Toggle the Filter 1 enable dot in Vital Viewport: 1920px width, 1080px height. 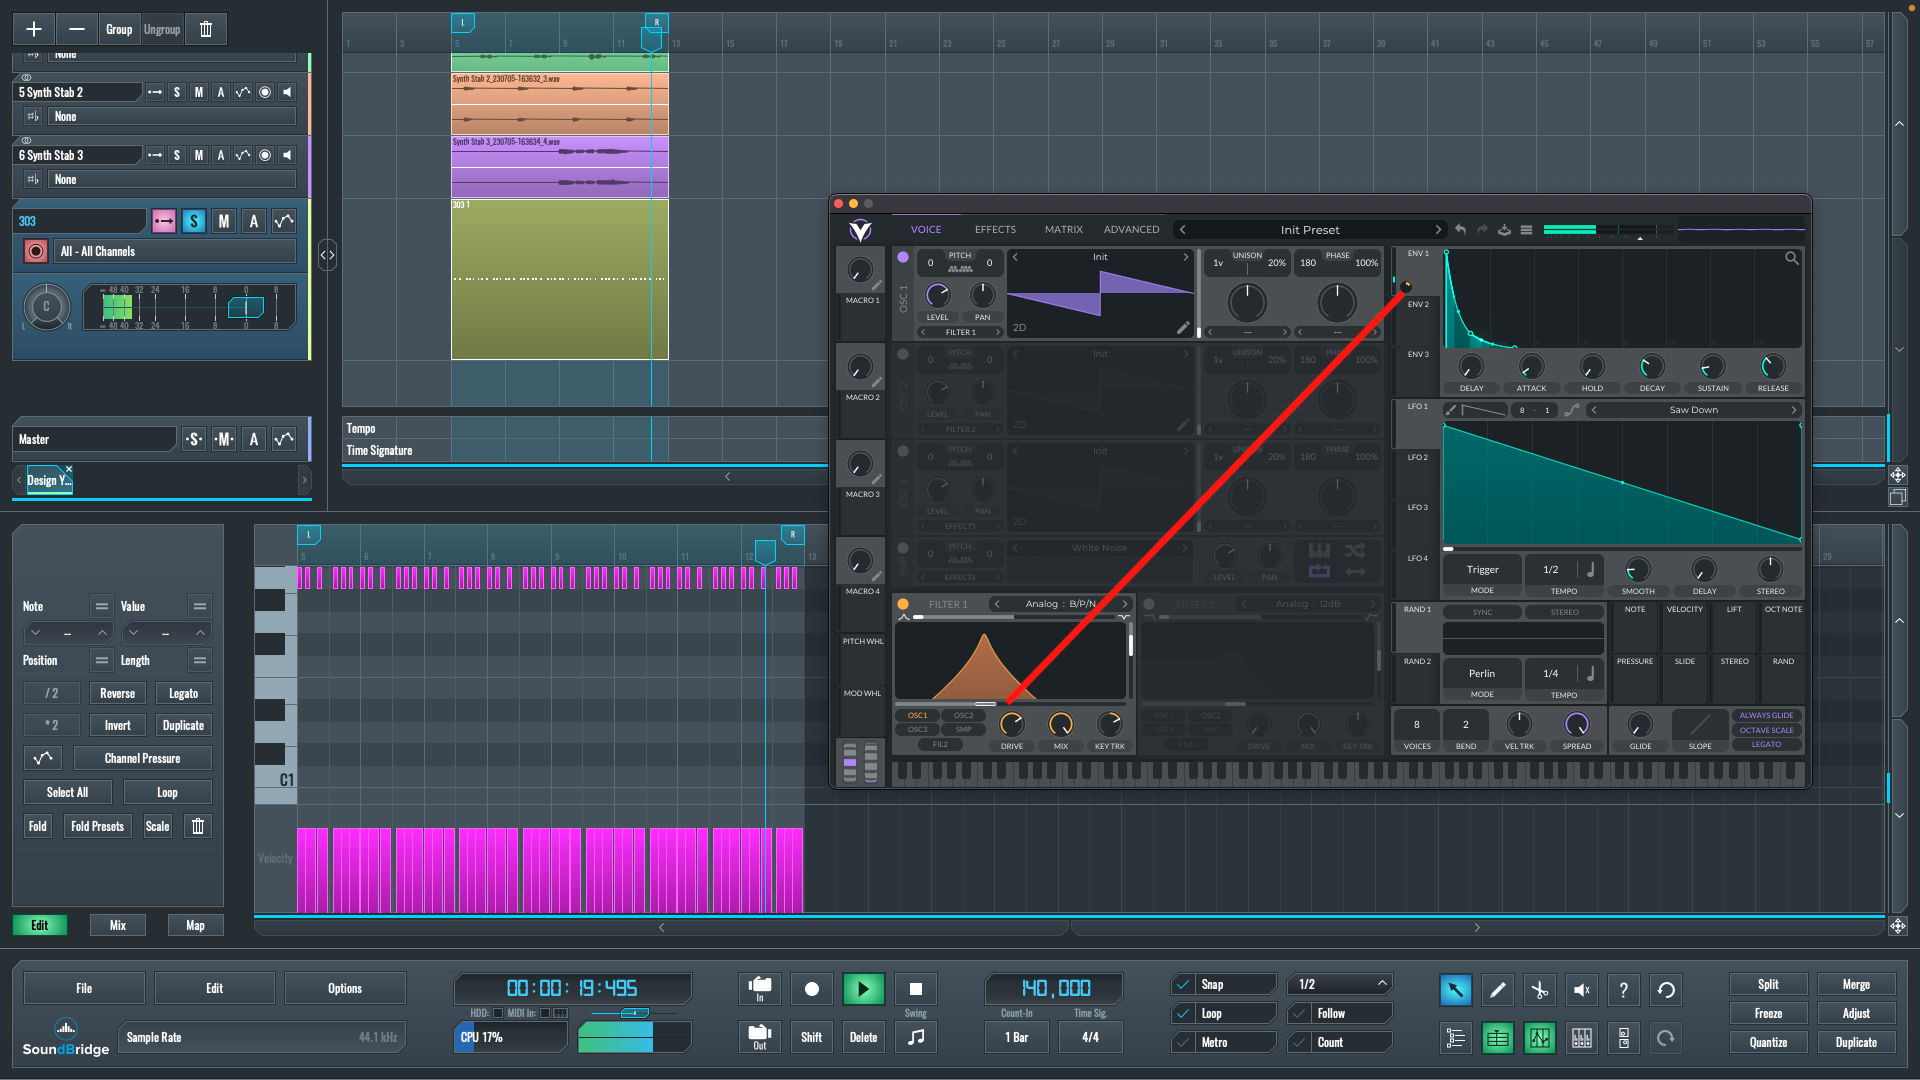coord(903,604)
